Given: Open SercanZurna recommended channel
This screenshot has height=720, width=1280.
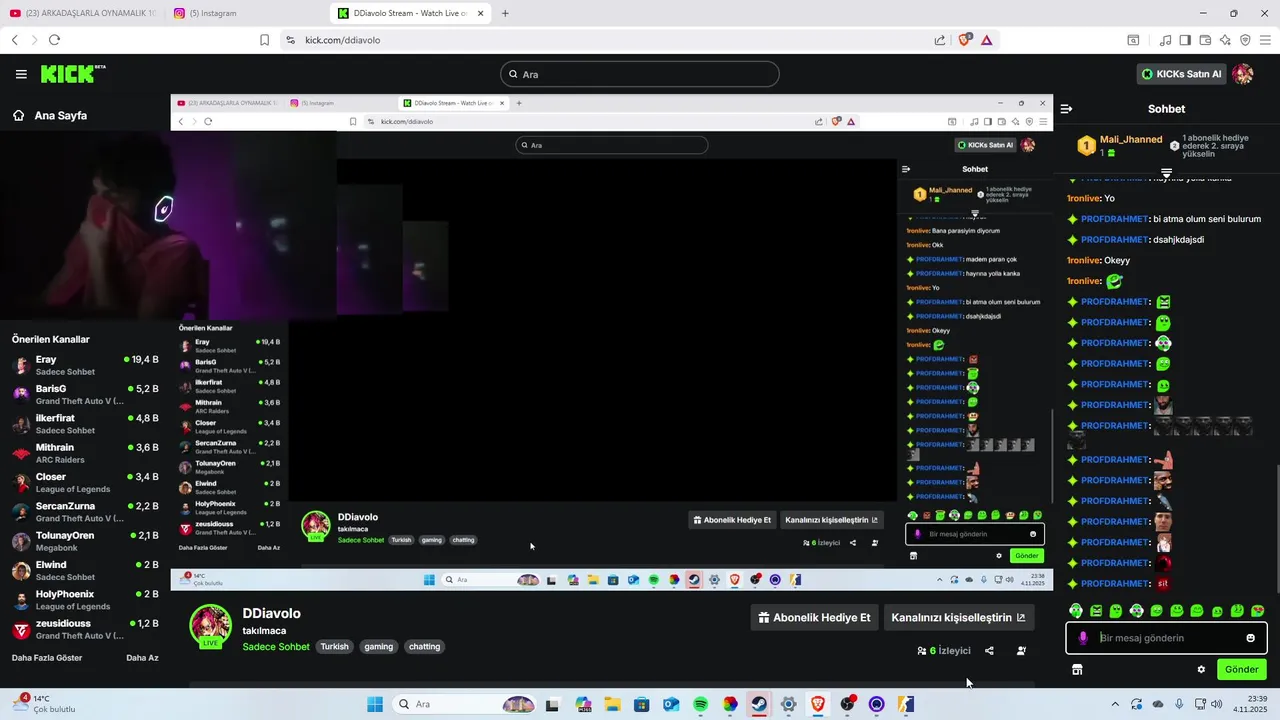Looking at the screenshot, I should pos(85,512).
